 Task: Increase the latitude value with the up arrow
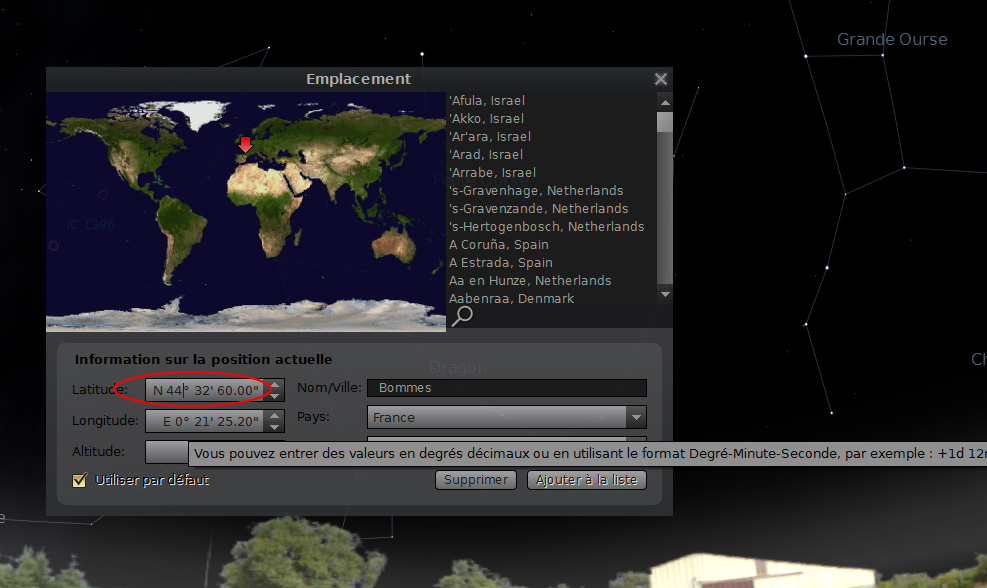pyautogui.click(x=274, y=384)
